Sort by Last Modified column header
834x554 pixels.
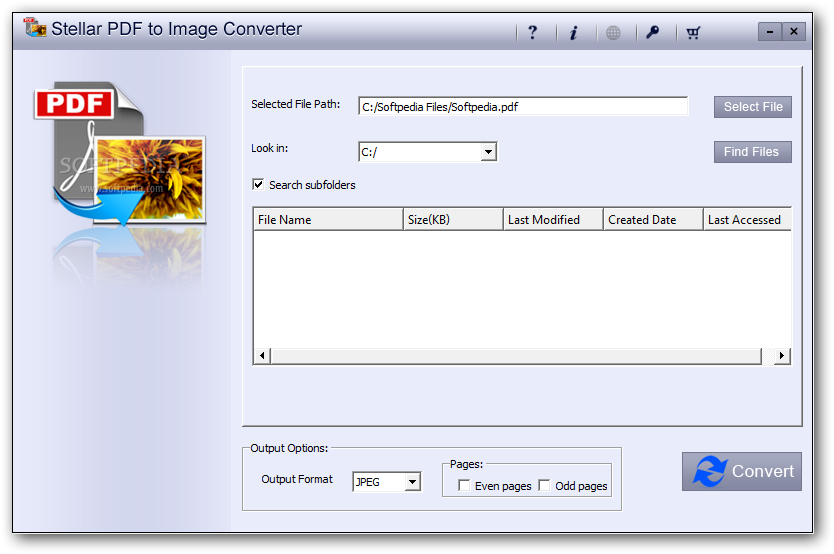[553, 220]
